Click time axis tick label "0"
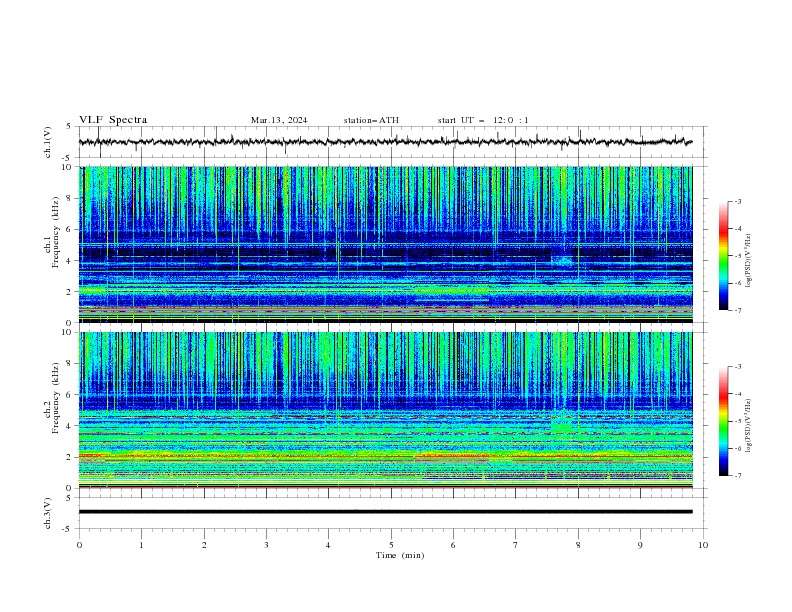The image size is (792, 612). [x=79, y=545]
